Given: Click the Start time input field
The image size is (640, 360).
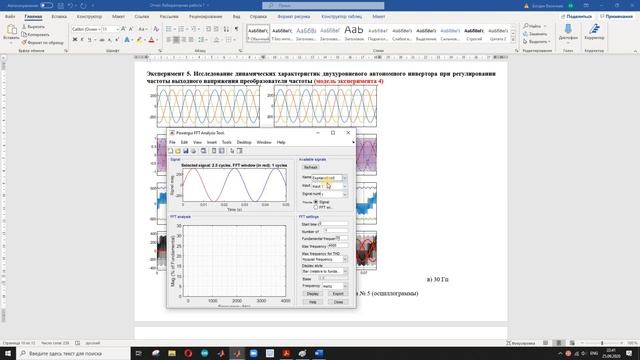Looking at the screenshot, I should (x=334, y=224).
